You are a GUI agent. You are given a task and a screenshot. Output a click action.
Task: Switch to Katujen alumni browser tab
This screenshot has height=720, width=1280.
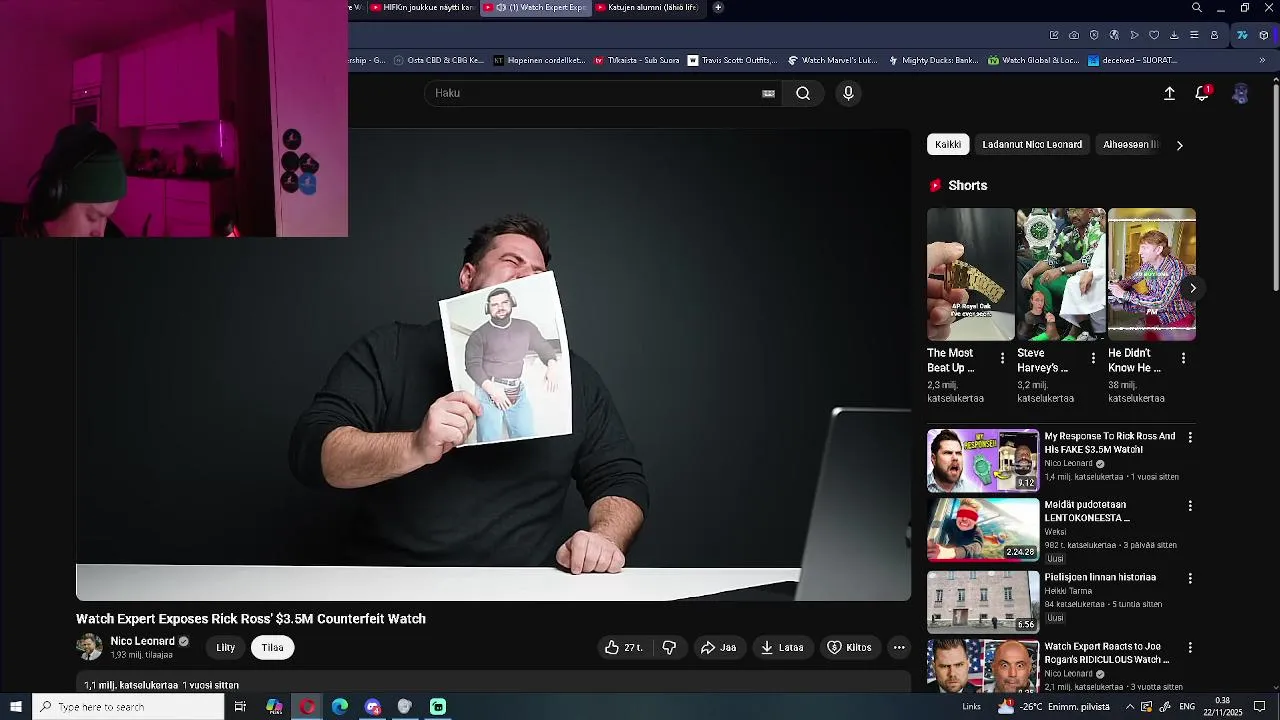coord(652,7)
